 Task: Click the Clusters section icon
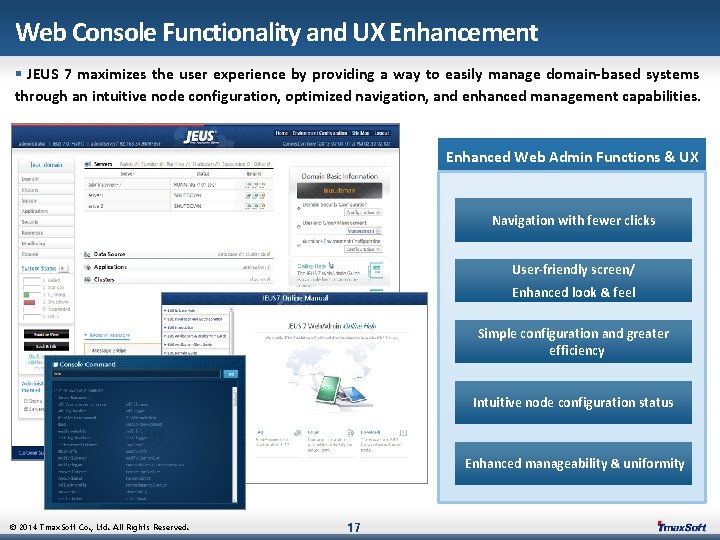pos(87,279)
